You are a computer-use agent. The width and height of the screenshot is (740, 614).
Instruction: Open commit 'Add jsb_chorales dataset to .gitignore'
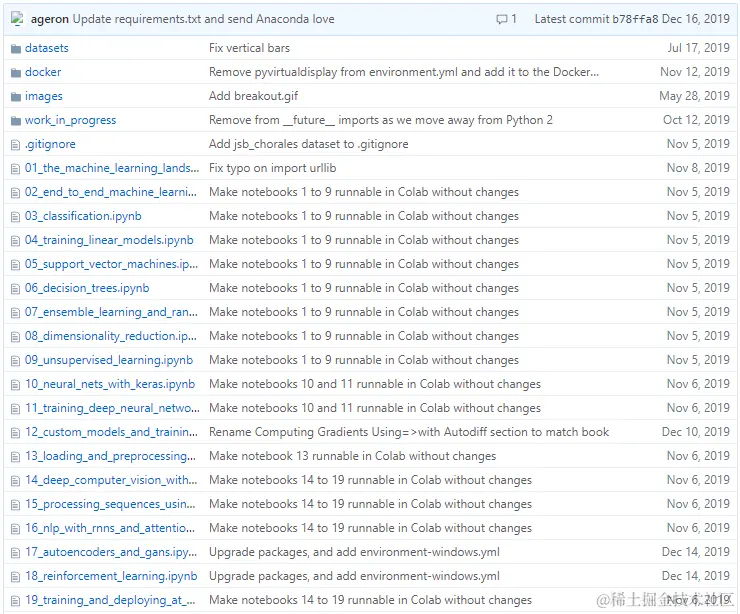(x=309, y=144)
